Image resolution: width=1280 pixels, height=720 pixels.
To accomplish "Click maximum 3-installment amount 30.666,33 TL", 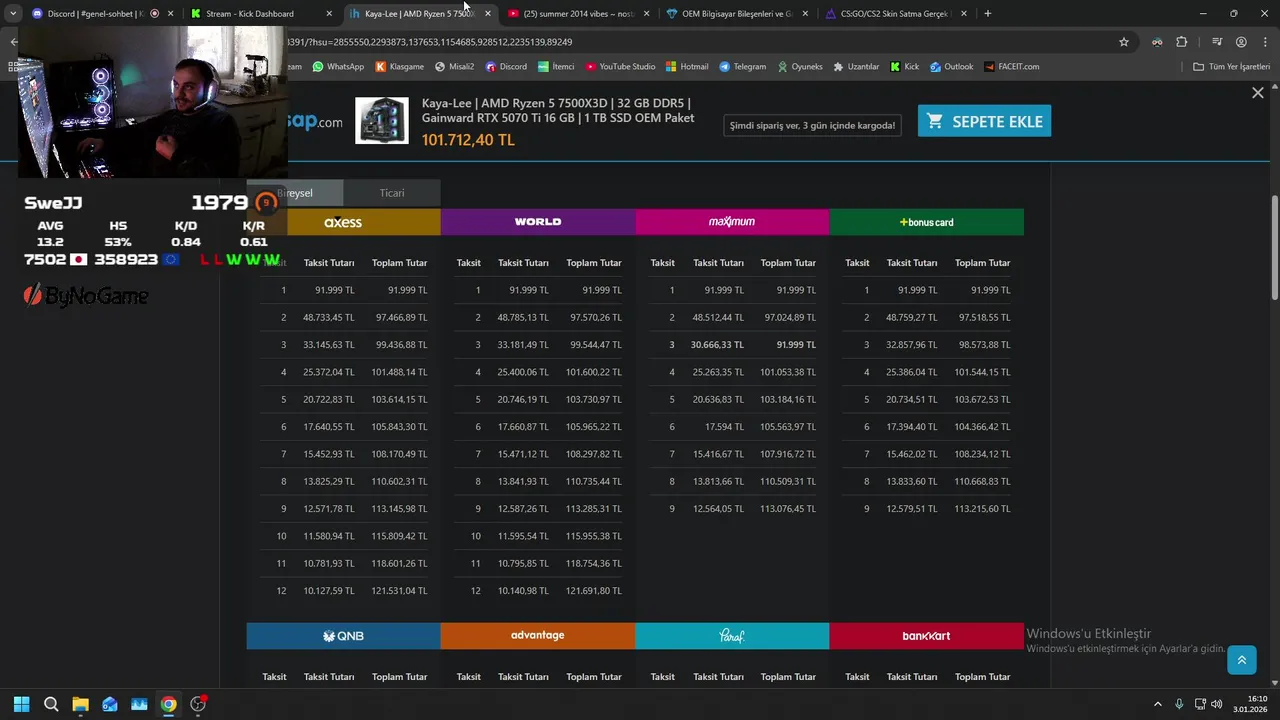I will [717, 344].
